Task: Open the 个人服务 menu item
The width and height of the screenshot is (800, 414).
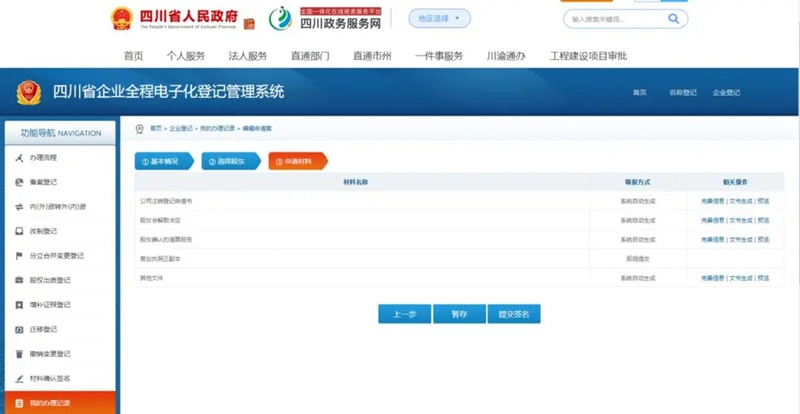Action: click(186, 56)
